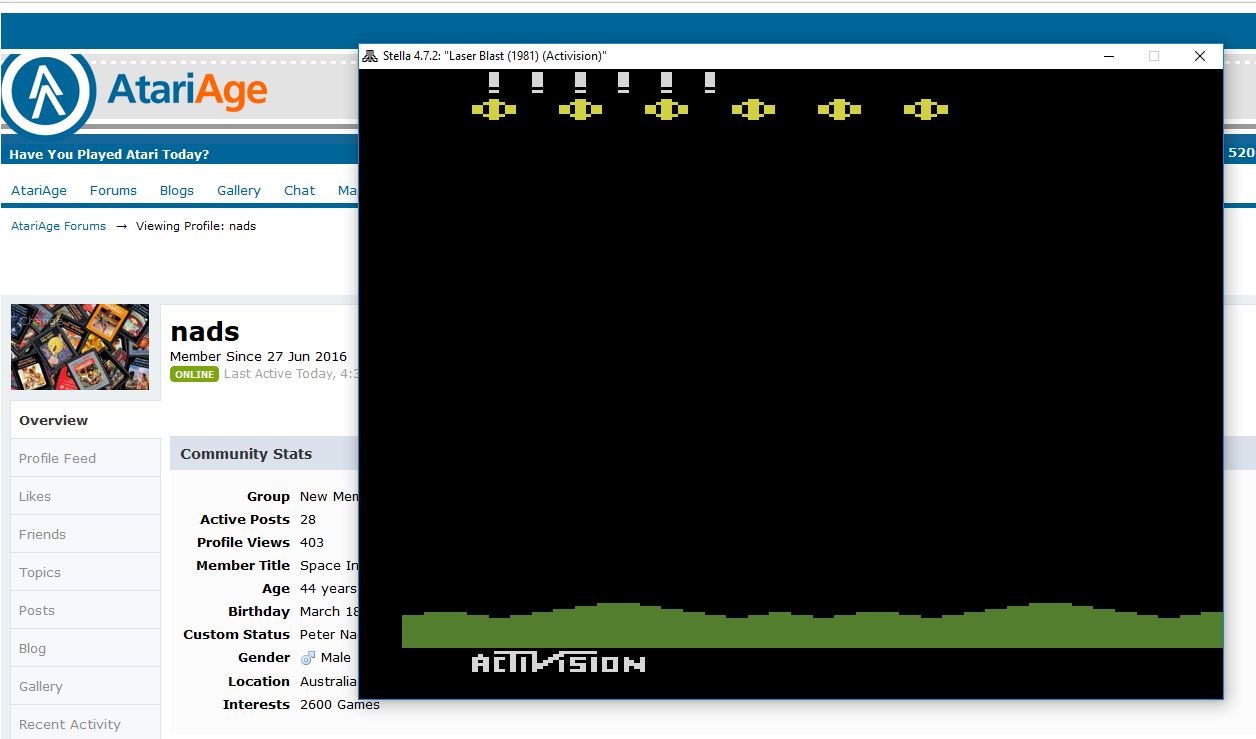The width and height of the screenshot is (1256, 739).
Task: Open the AtariAge navigation menu item
Action: [39, 190]
